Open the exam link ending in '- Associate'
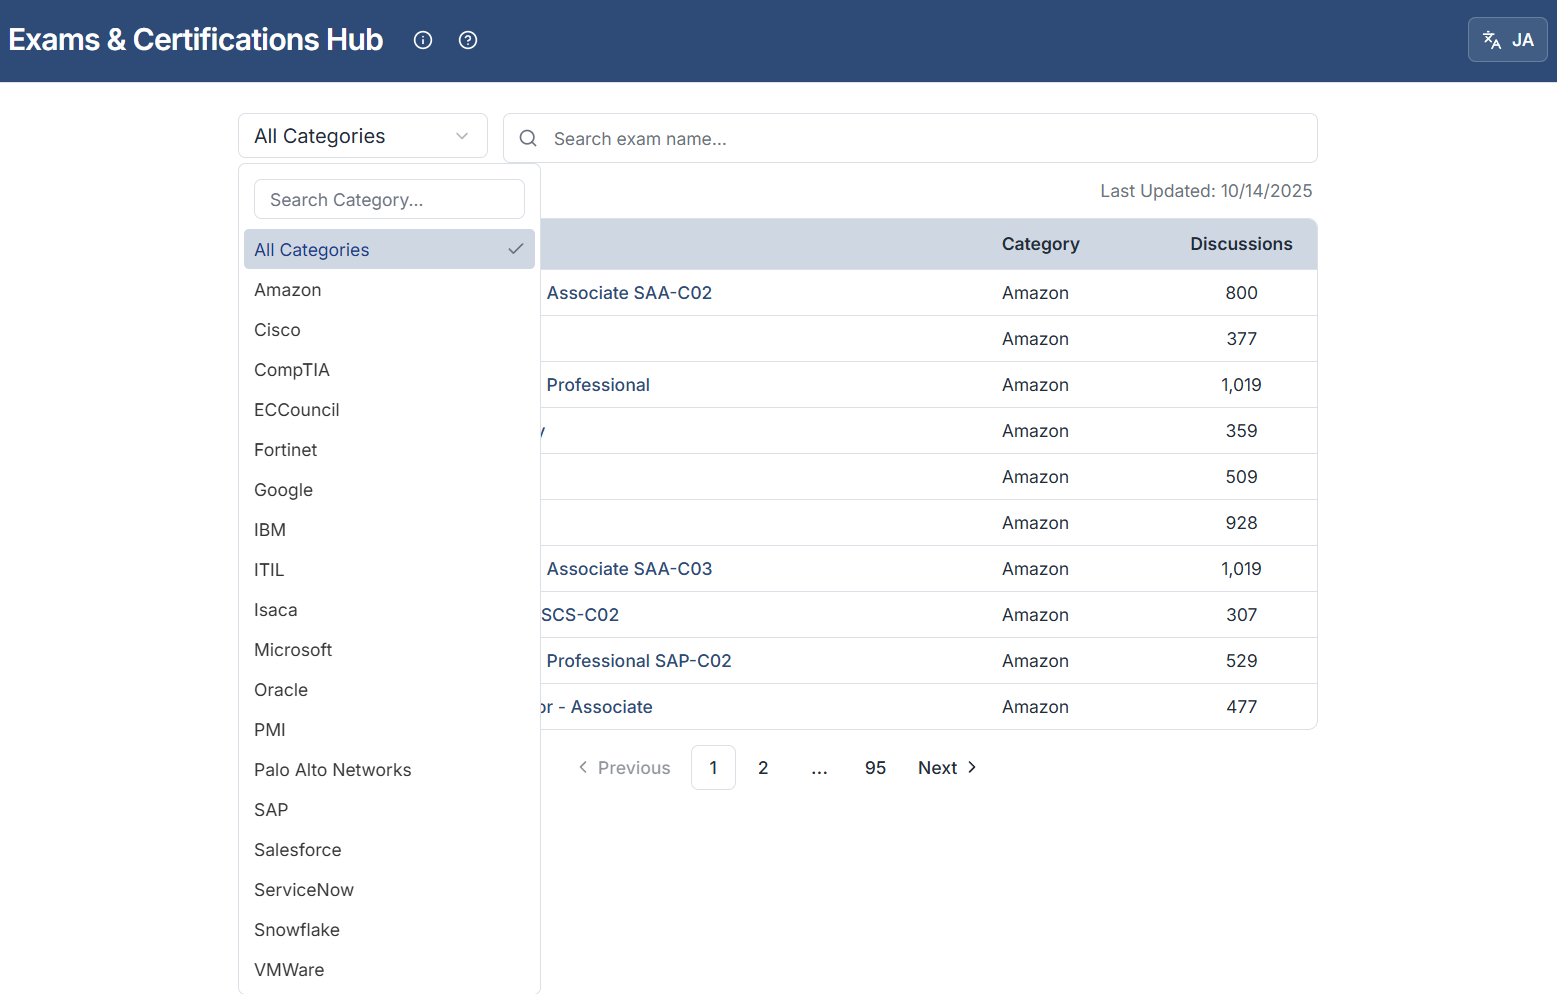 click(597, 707)
